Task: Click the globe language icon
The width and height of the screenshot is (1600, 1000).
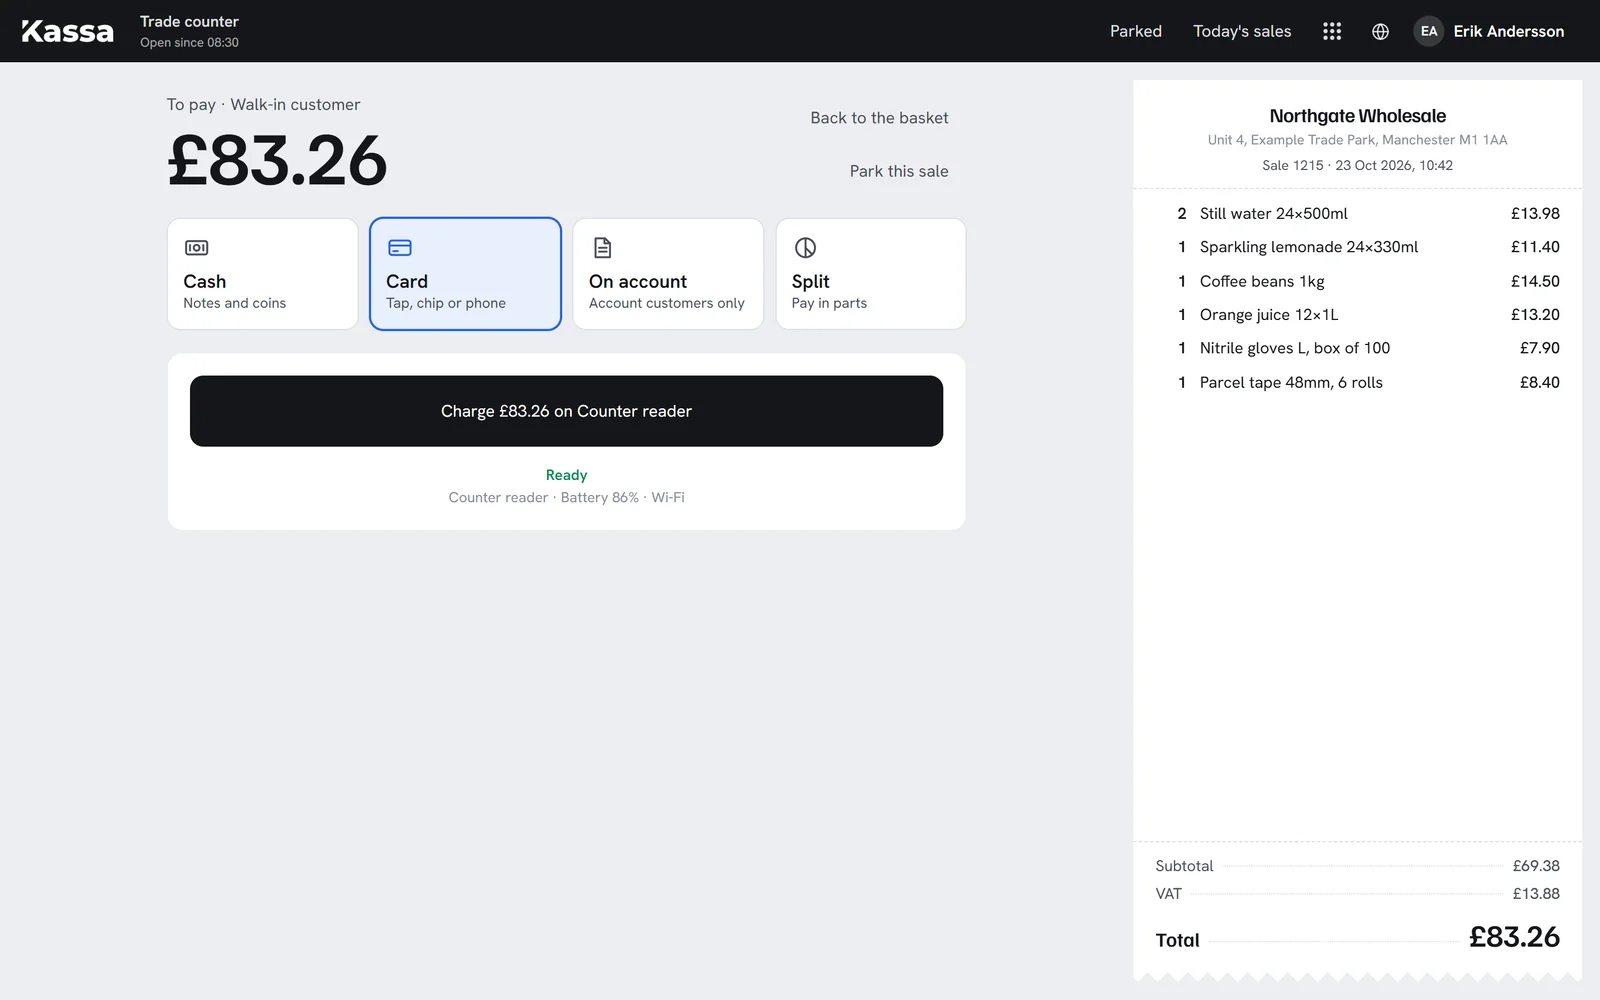Action: (x=1380, y=31)
